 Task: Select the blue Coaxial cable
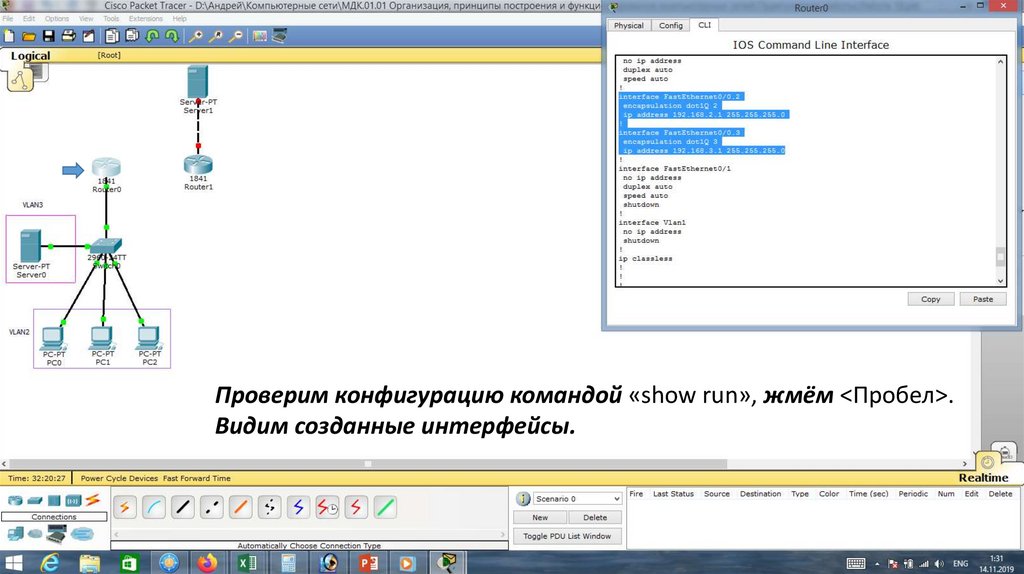[x=298, y=507]
